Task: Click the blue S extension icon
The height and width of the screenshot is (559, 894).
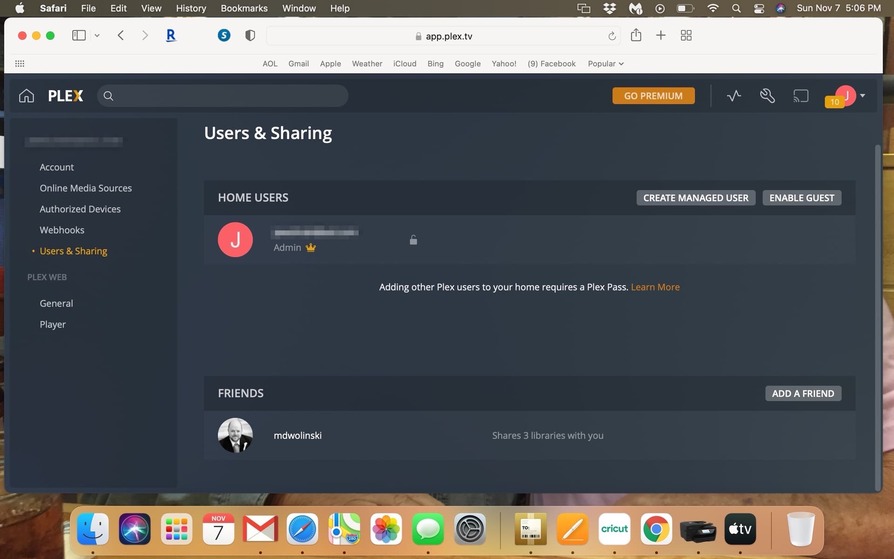Action: pos(224,35)
